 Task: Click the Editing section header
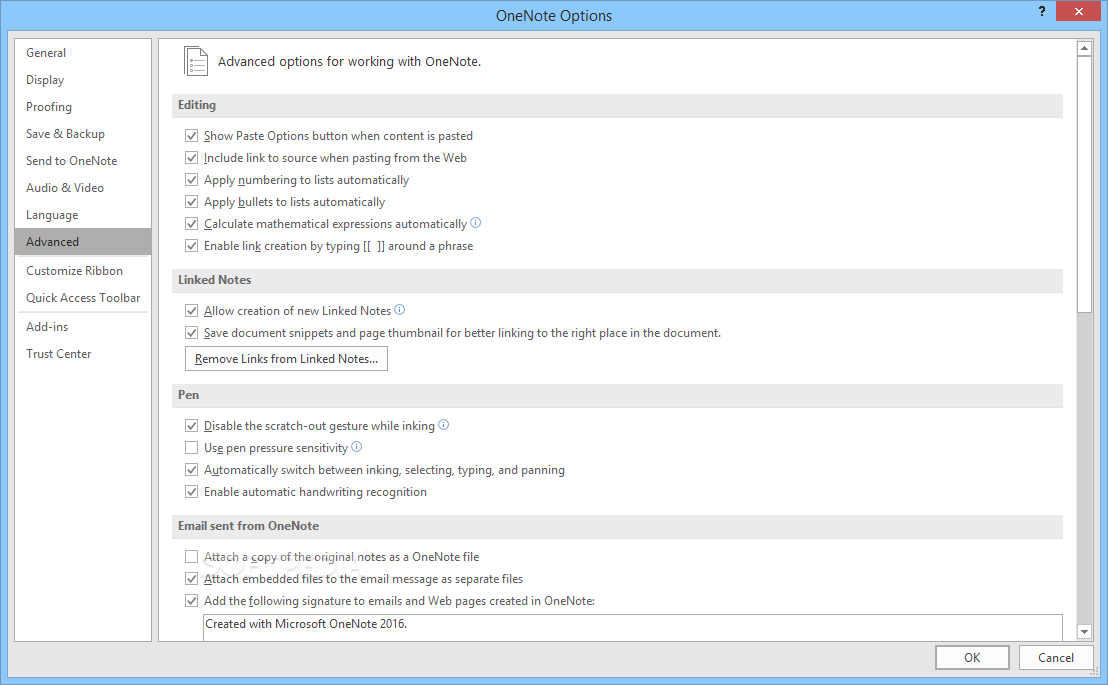pos(617,105)
